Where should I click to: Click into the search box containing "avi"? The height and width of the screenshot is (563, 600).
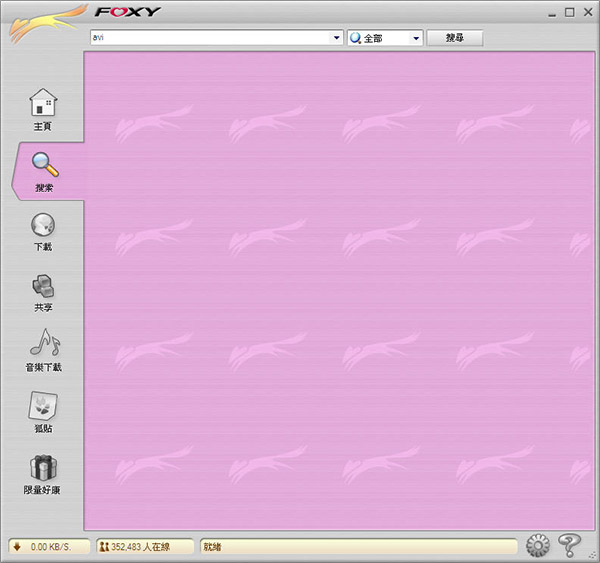point(210,38)
